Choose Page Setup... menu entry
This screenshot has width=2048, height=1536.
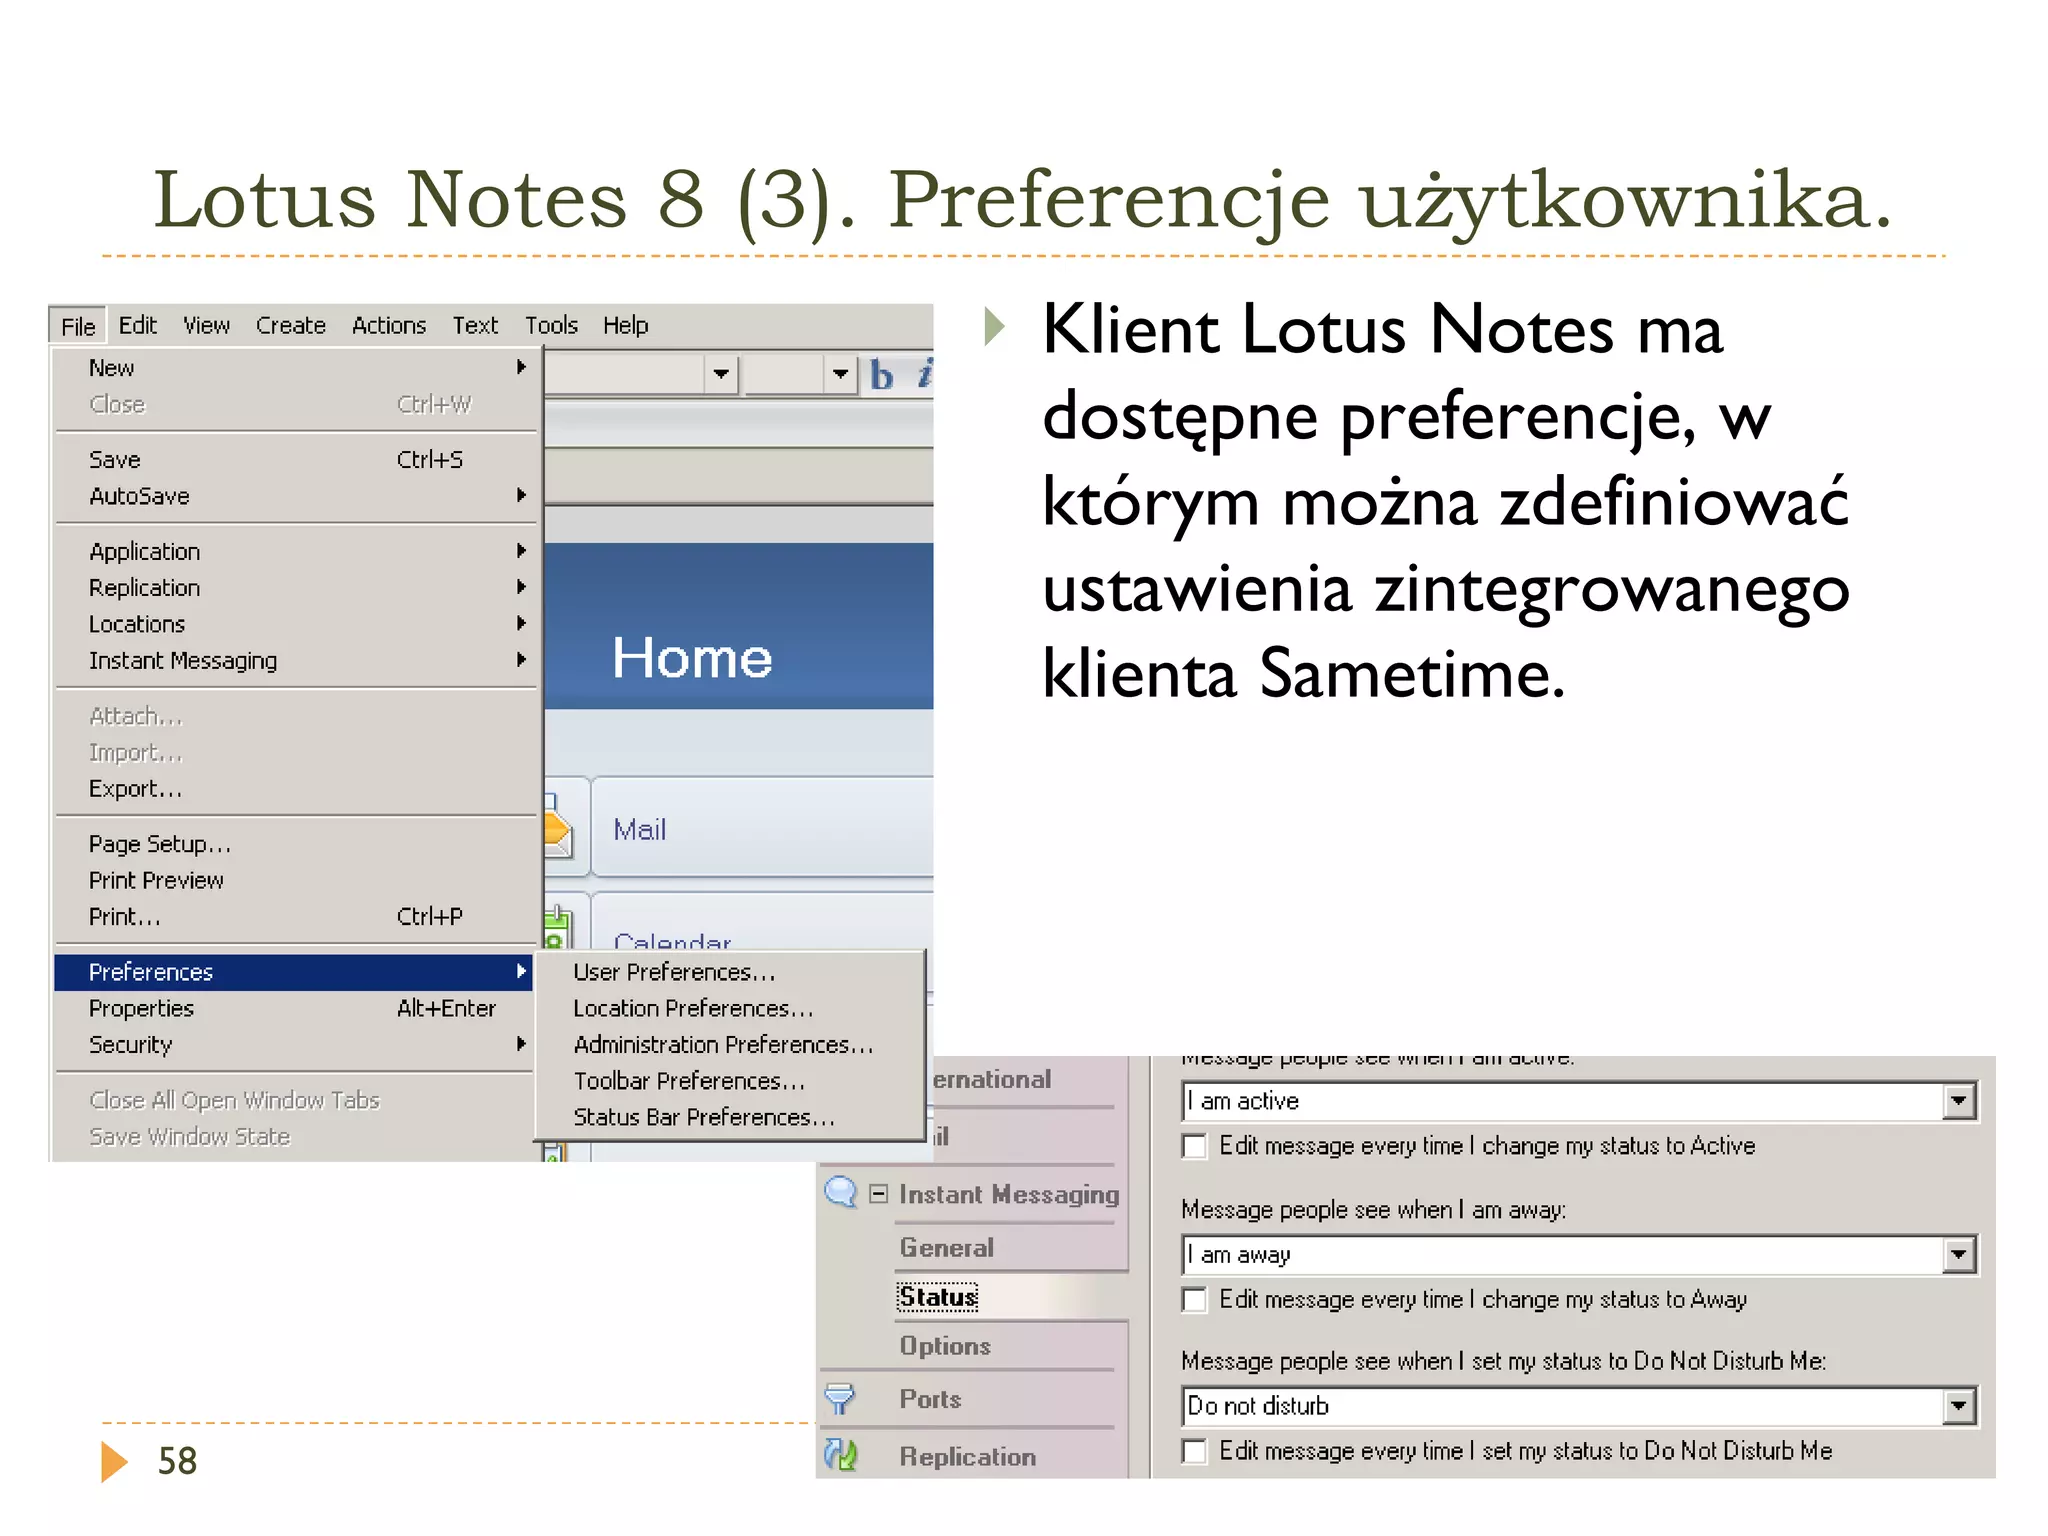point(296,844)
